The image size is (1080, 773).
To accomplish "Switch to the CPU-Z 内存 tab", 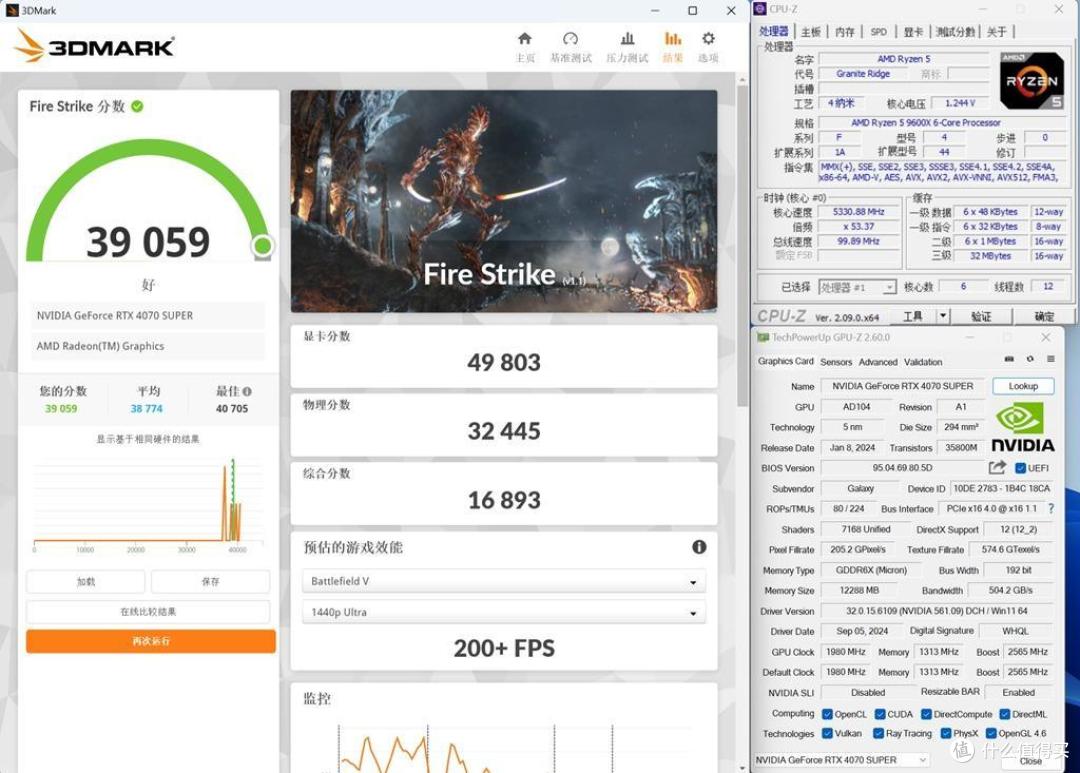I will coord(844,32).
